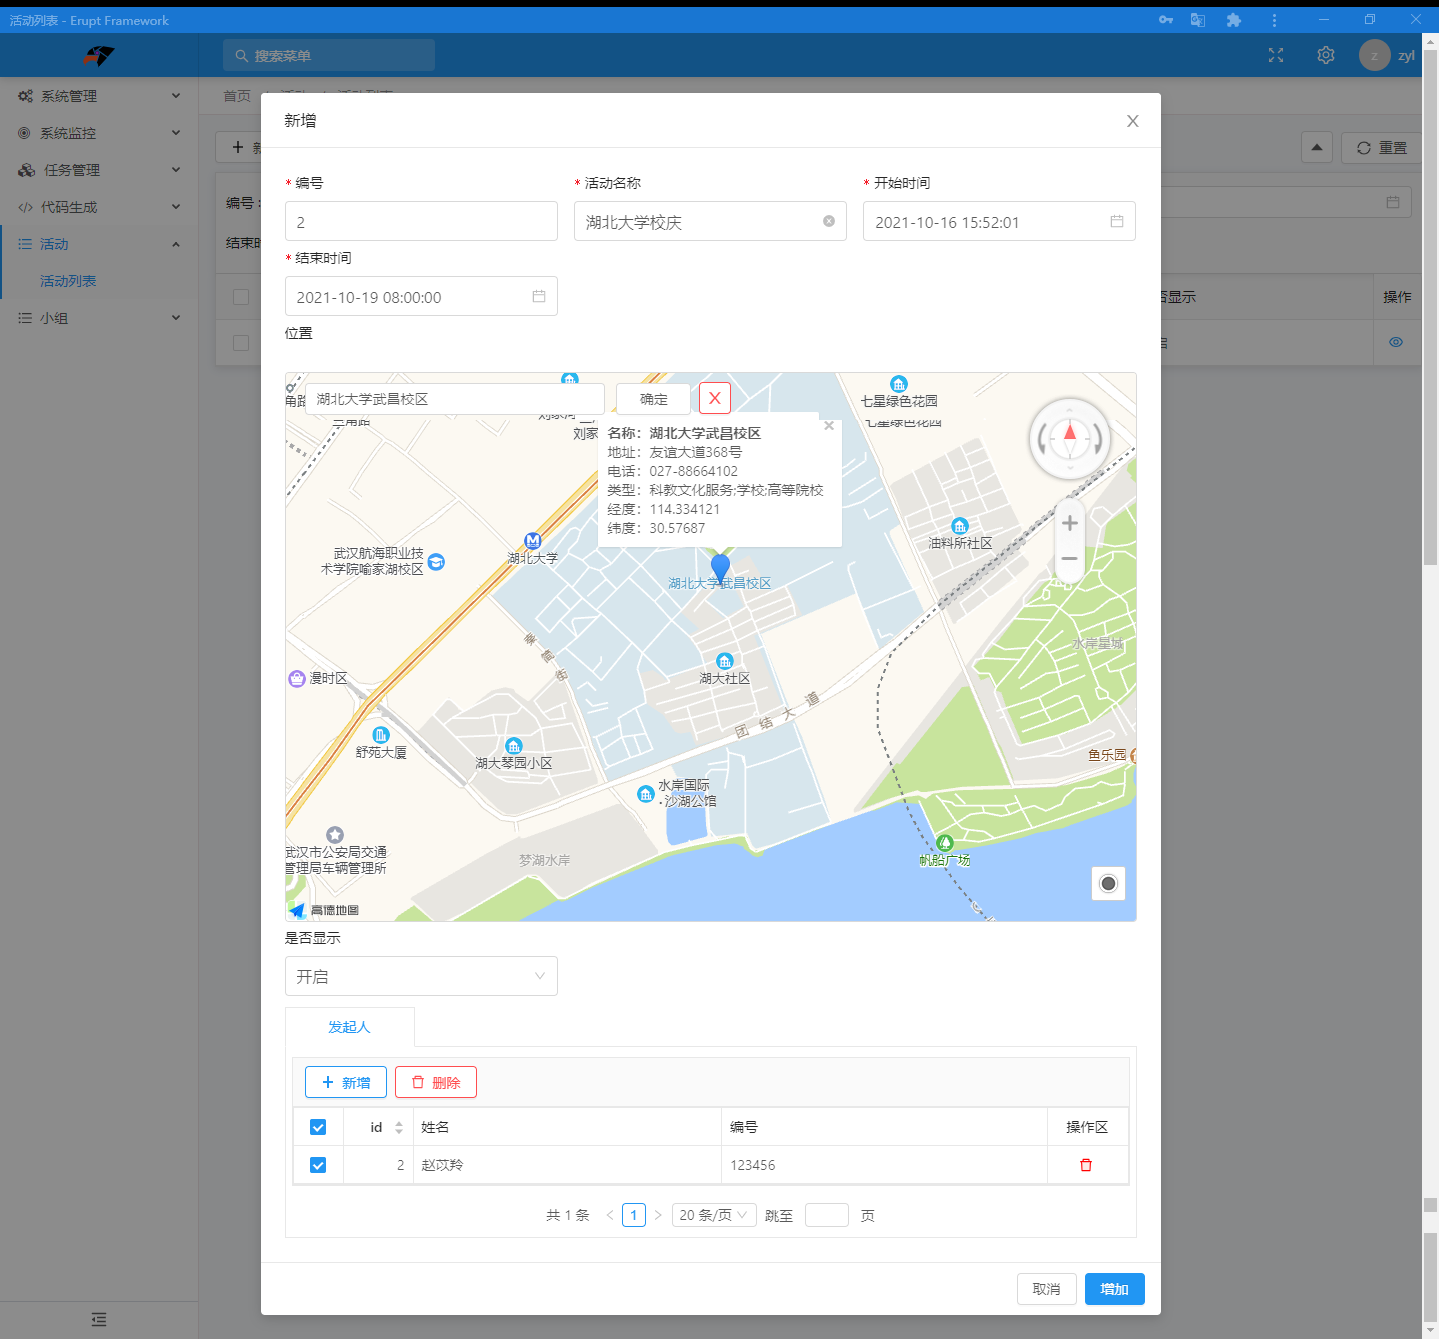Focus the 搜索菜单 search box

point(329,55)
